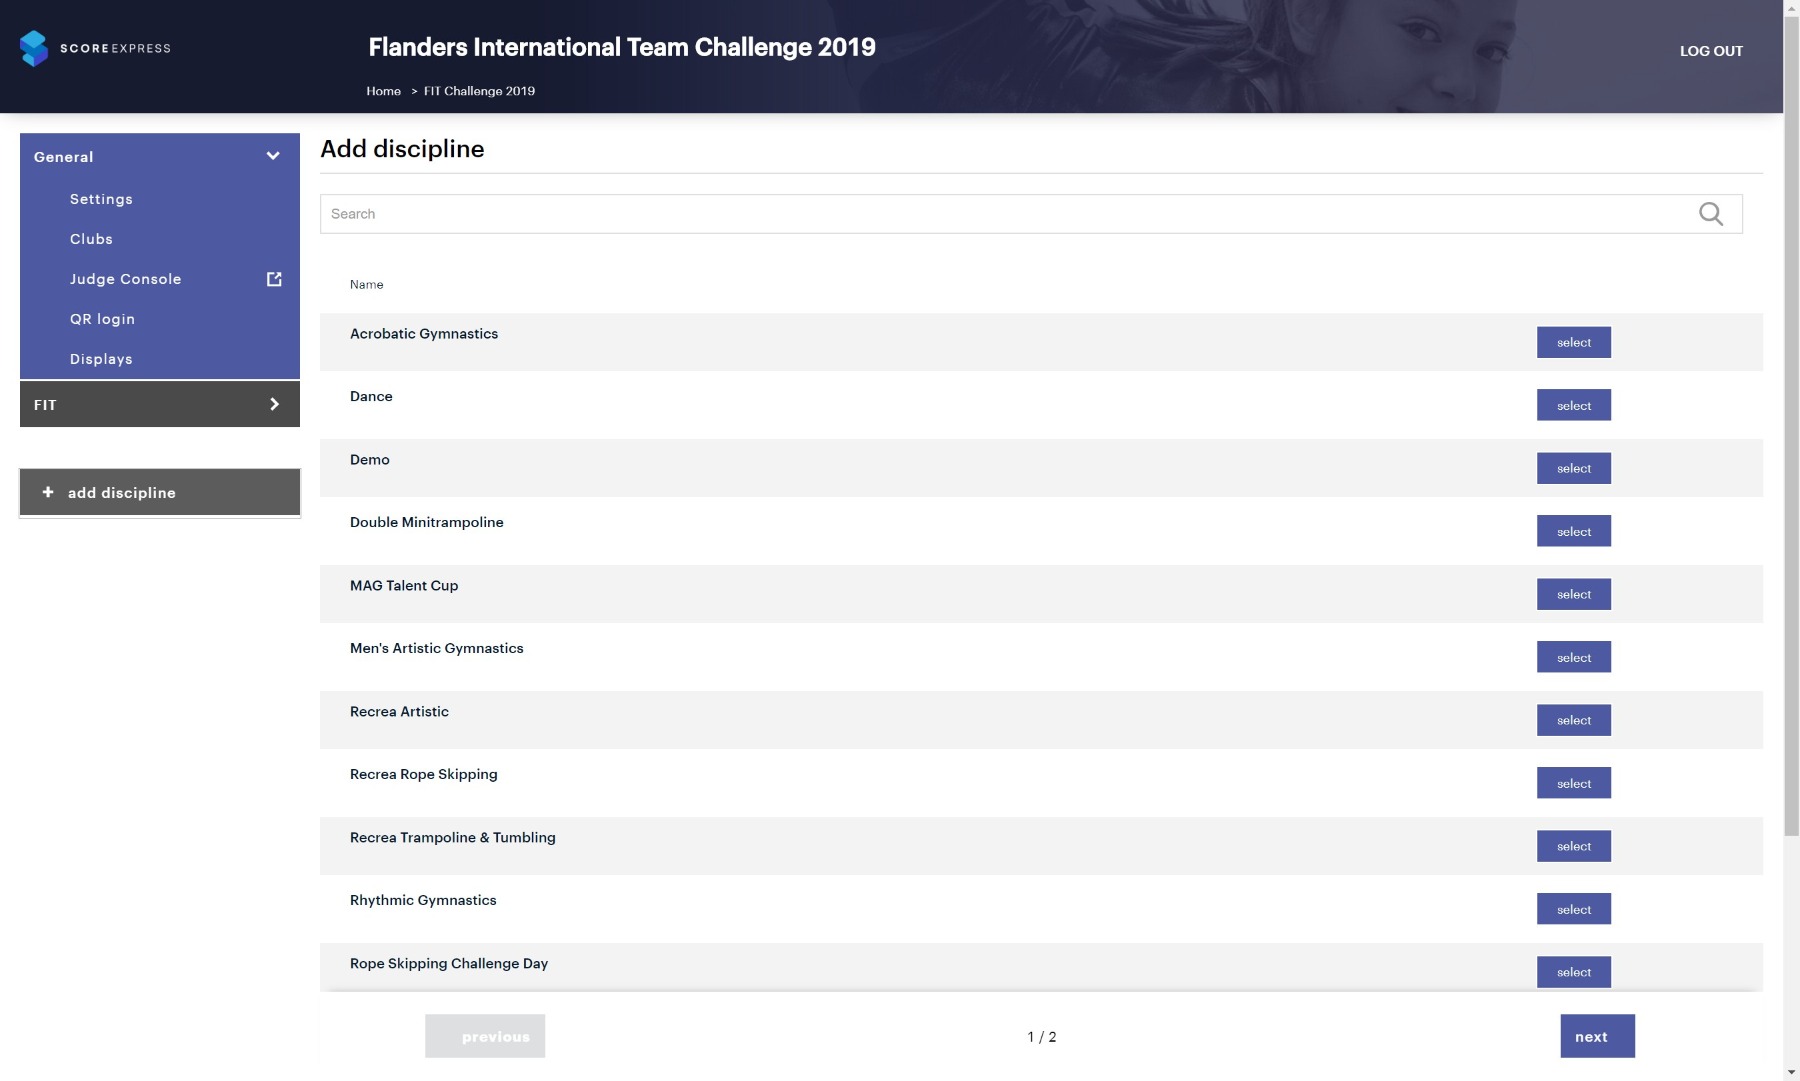Click LOG OUT in the header

1711,51
